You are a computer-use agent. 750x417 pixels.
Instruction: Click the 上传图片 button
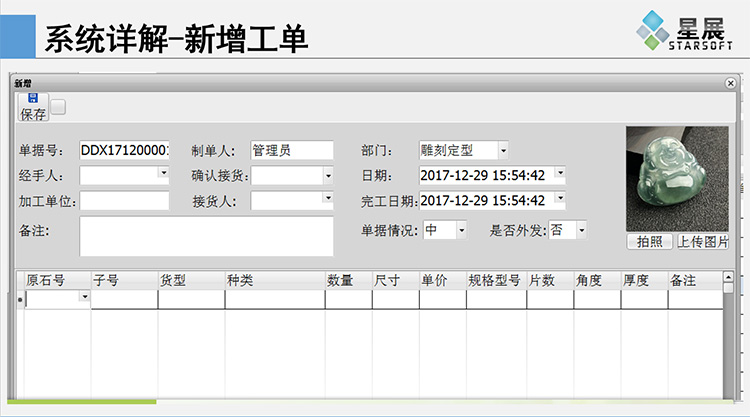click(702, 242)
